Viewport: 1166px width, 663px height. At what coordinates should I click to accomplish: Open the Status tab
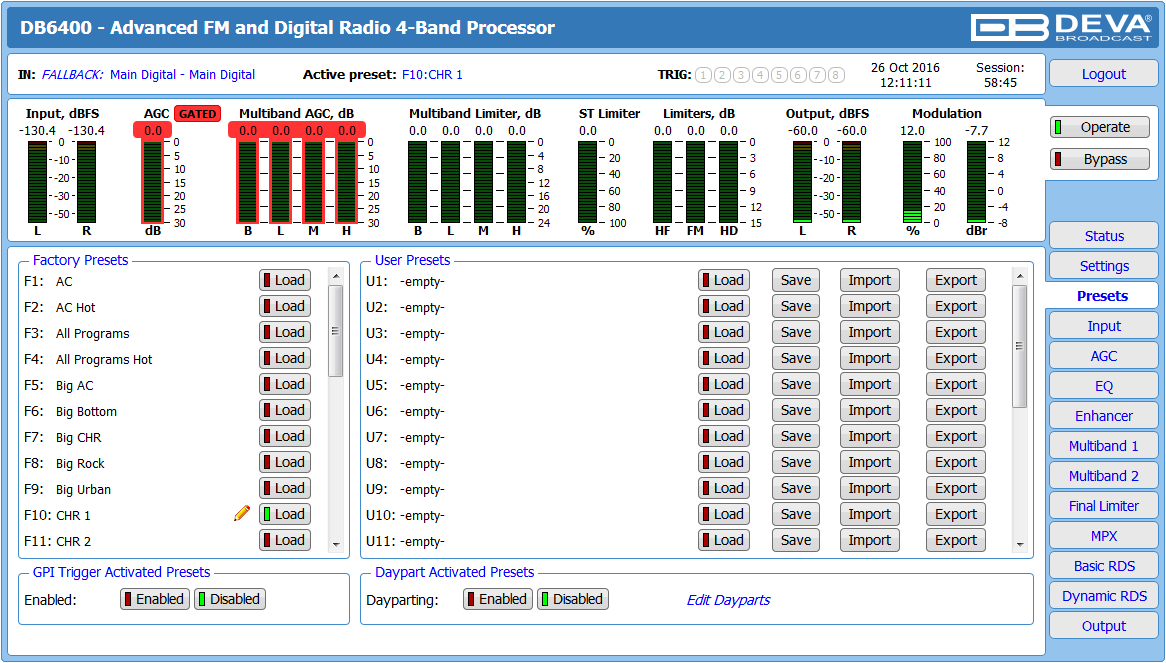[1104, 236]
